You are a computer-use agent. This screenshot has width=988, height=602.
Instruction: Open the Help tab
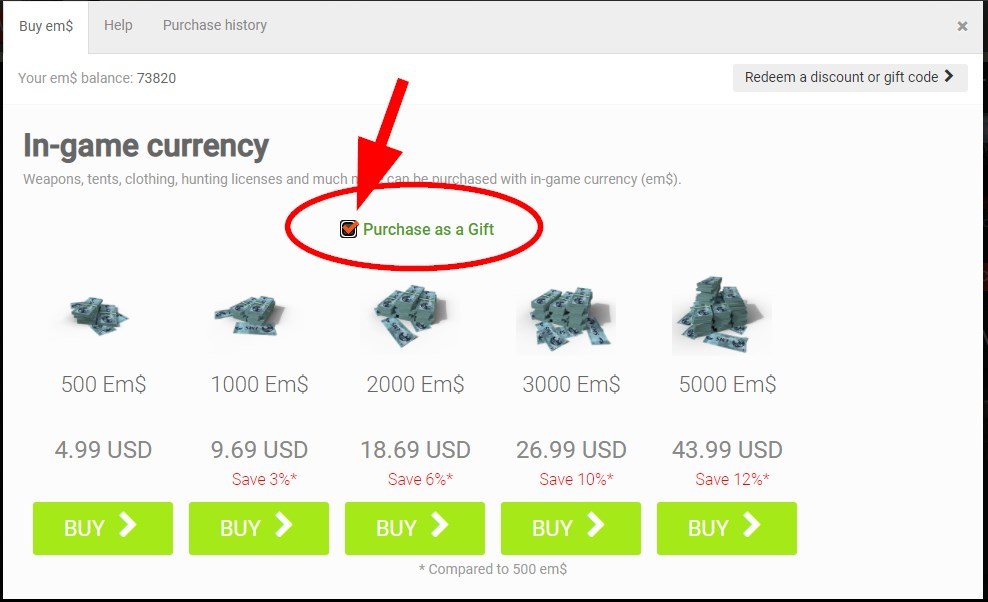click(x=118, y=25)
